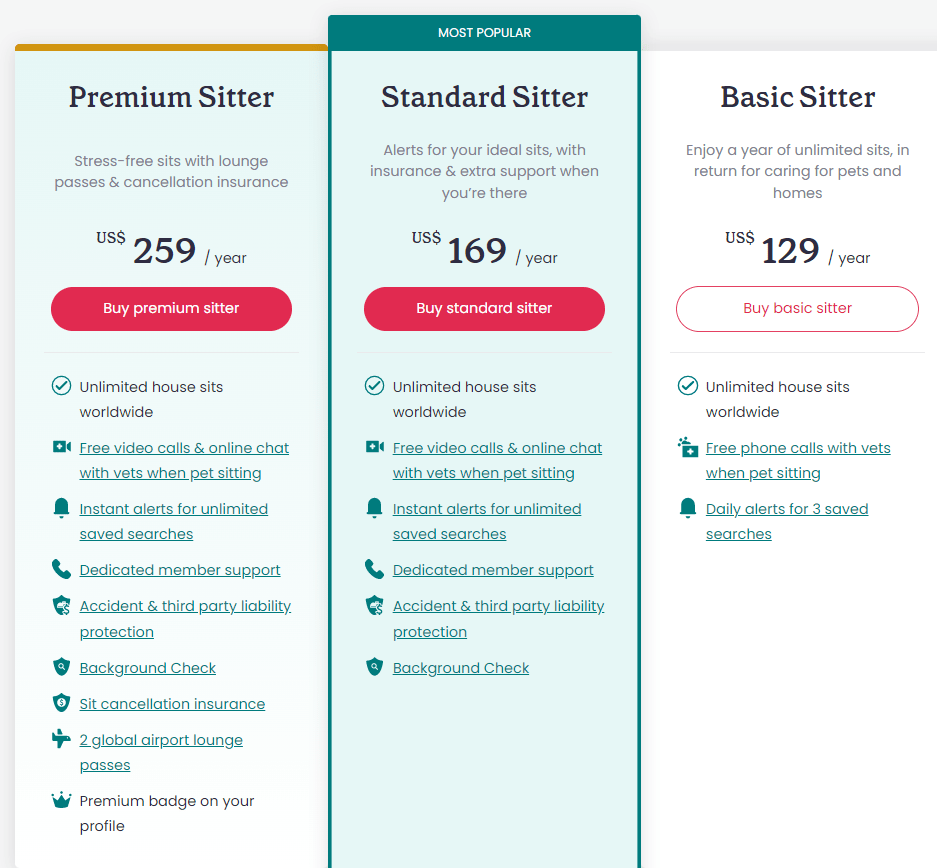Click the bell icon in Basic Sitter
937x868 pixels.
tap(687, 508)
